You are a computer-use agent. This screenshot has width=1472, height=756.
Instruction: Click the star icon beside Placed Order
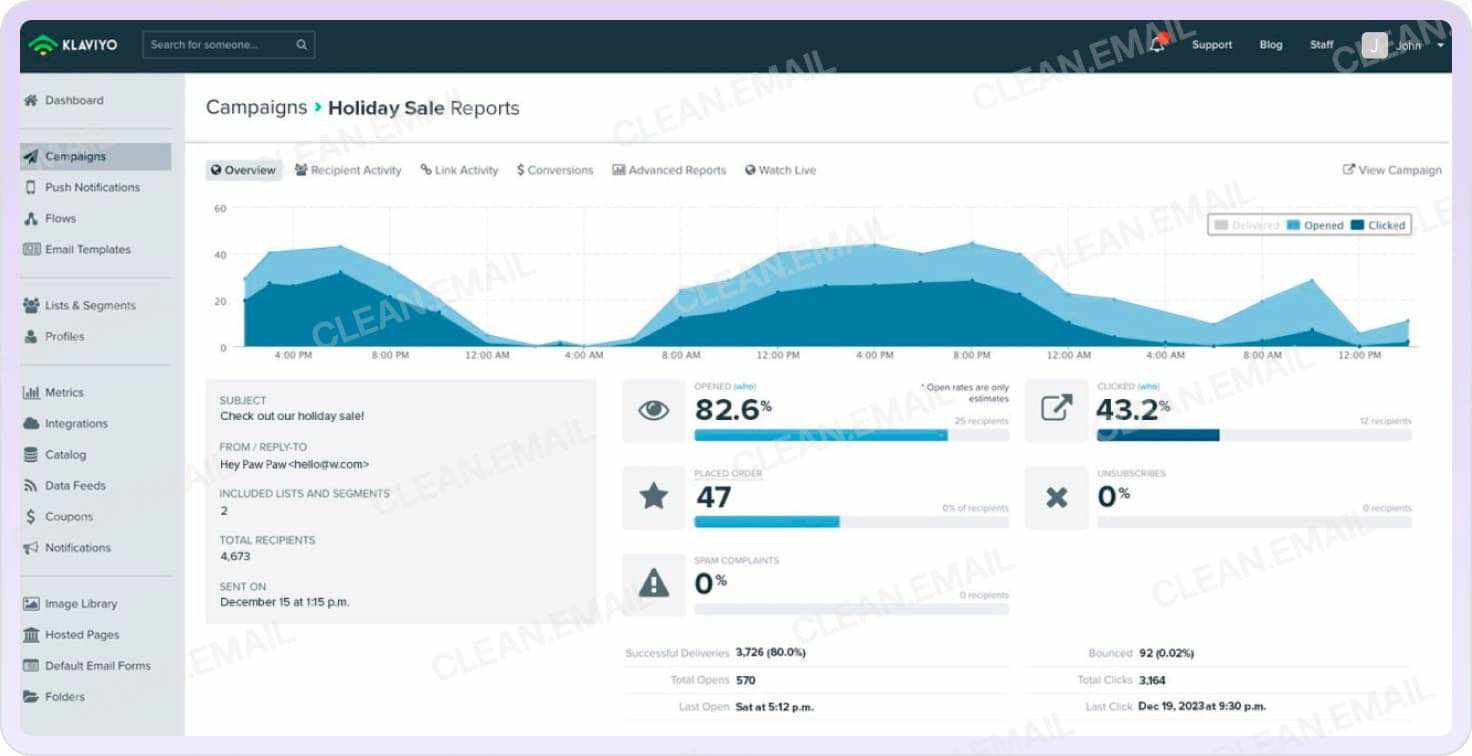point(653,497)
